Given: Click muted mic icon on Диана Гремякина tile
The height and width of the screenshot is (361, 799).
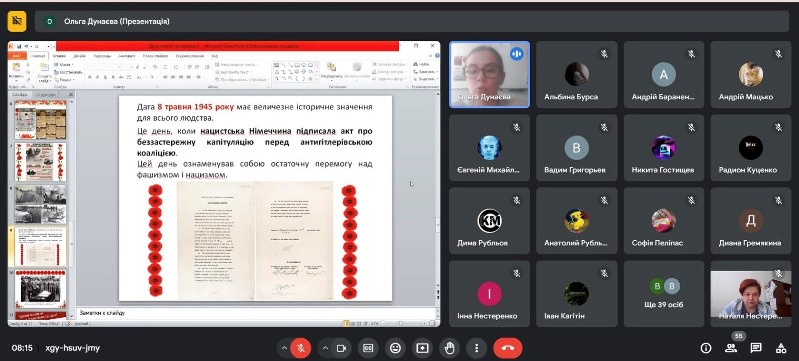Looking at the screenshot, I should (x=778, y=200).
